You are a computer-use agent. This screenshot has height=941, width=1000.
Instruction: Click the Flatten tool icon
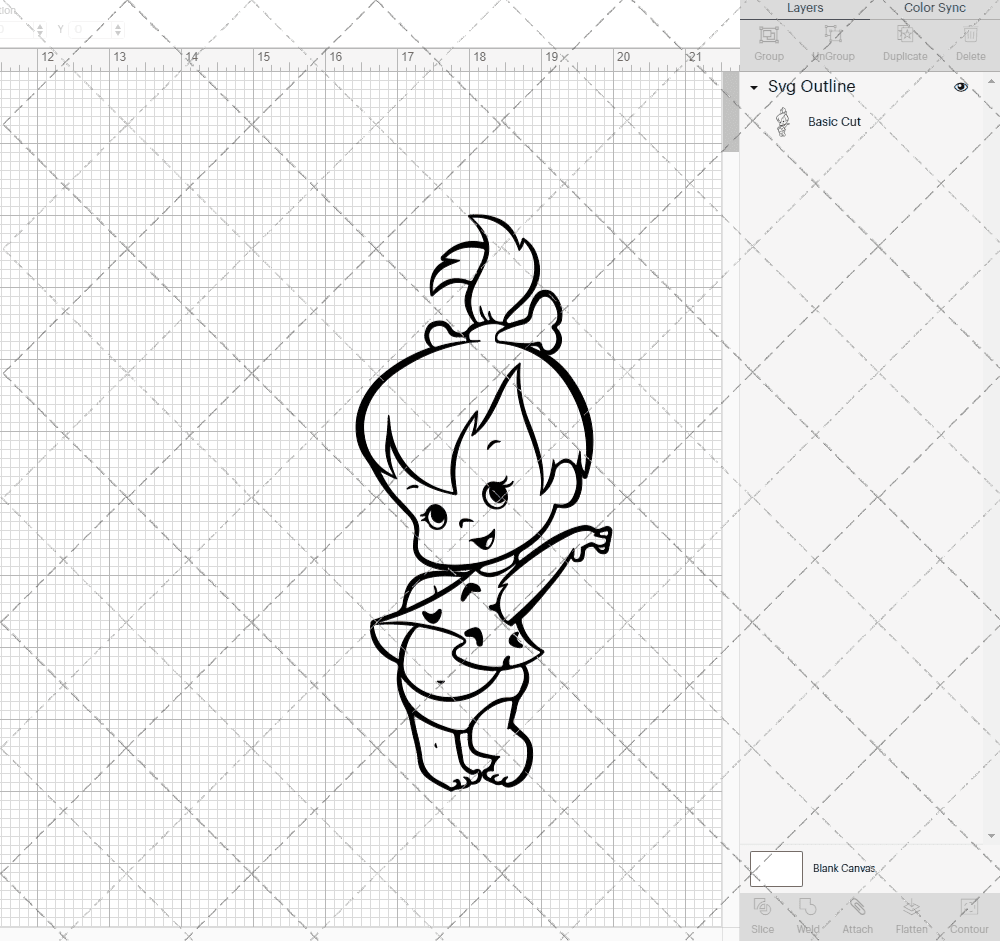click(911, 907)
